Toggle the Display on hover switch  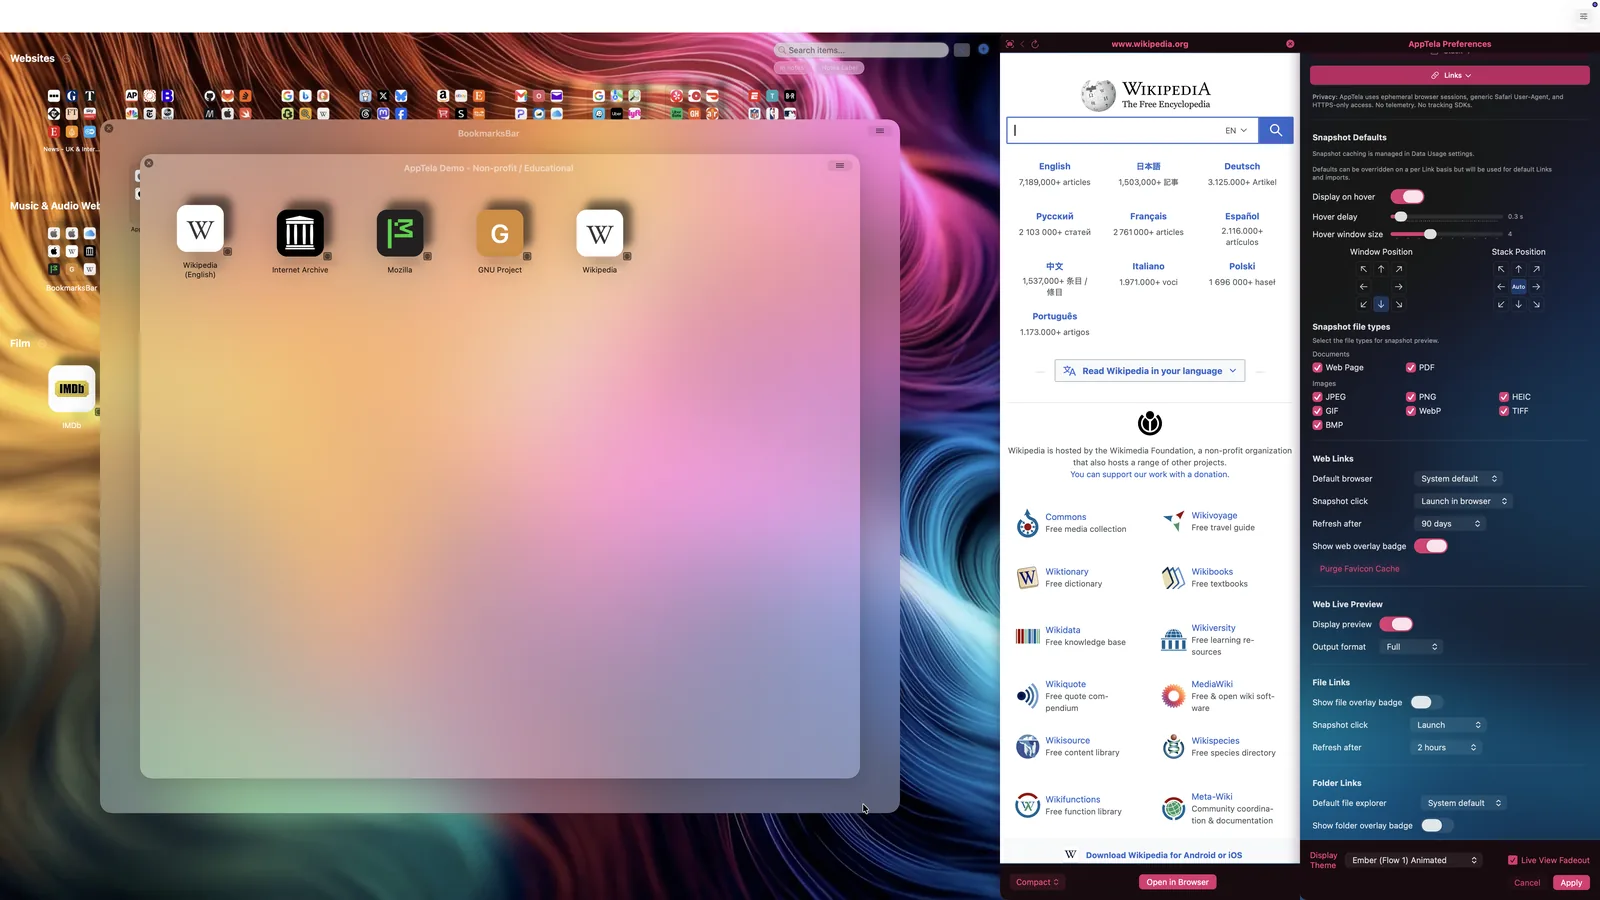(x=1407, y=197)
